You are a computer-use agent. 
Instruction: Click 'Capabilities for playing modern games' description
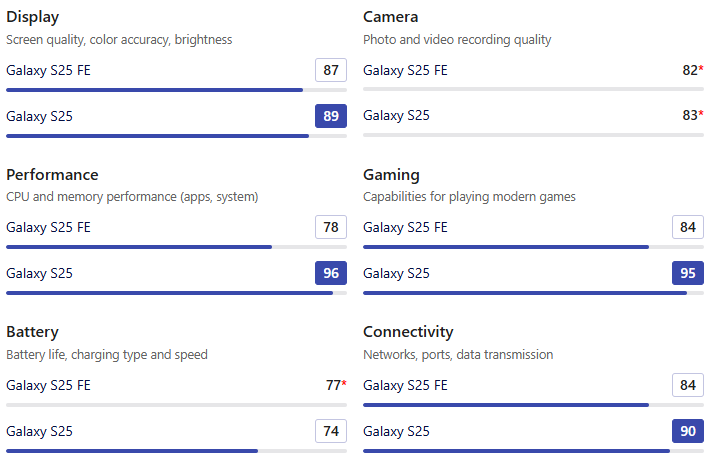(x=469, y=197)
